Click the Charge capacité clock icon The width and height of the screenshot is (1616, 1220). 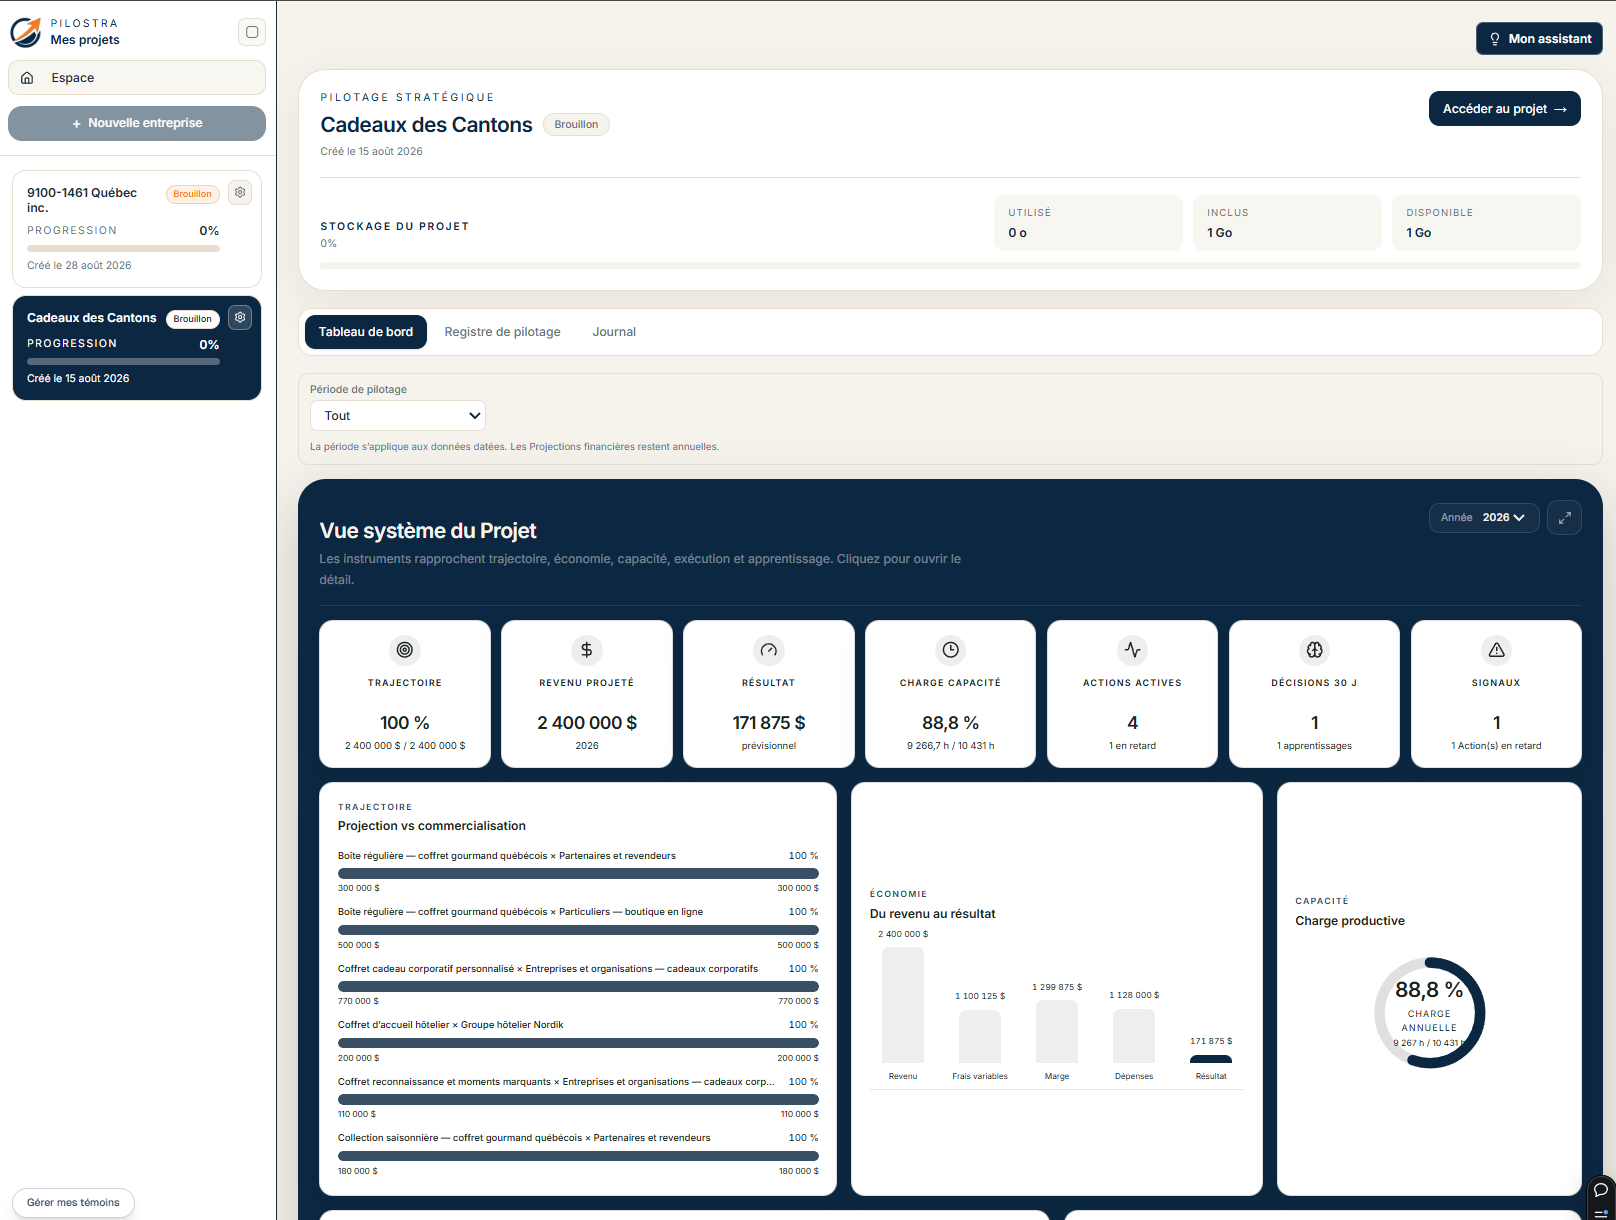pos(950,650)
